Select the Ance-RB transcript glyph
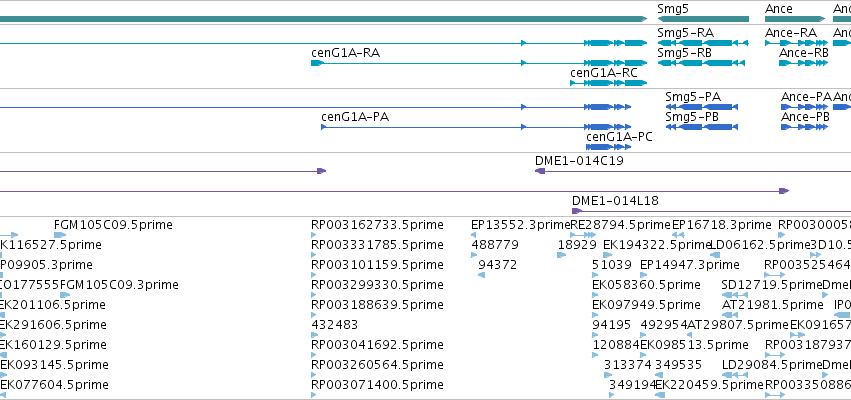 pos(803,63)
